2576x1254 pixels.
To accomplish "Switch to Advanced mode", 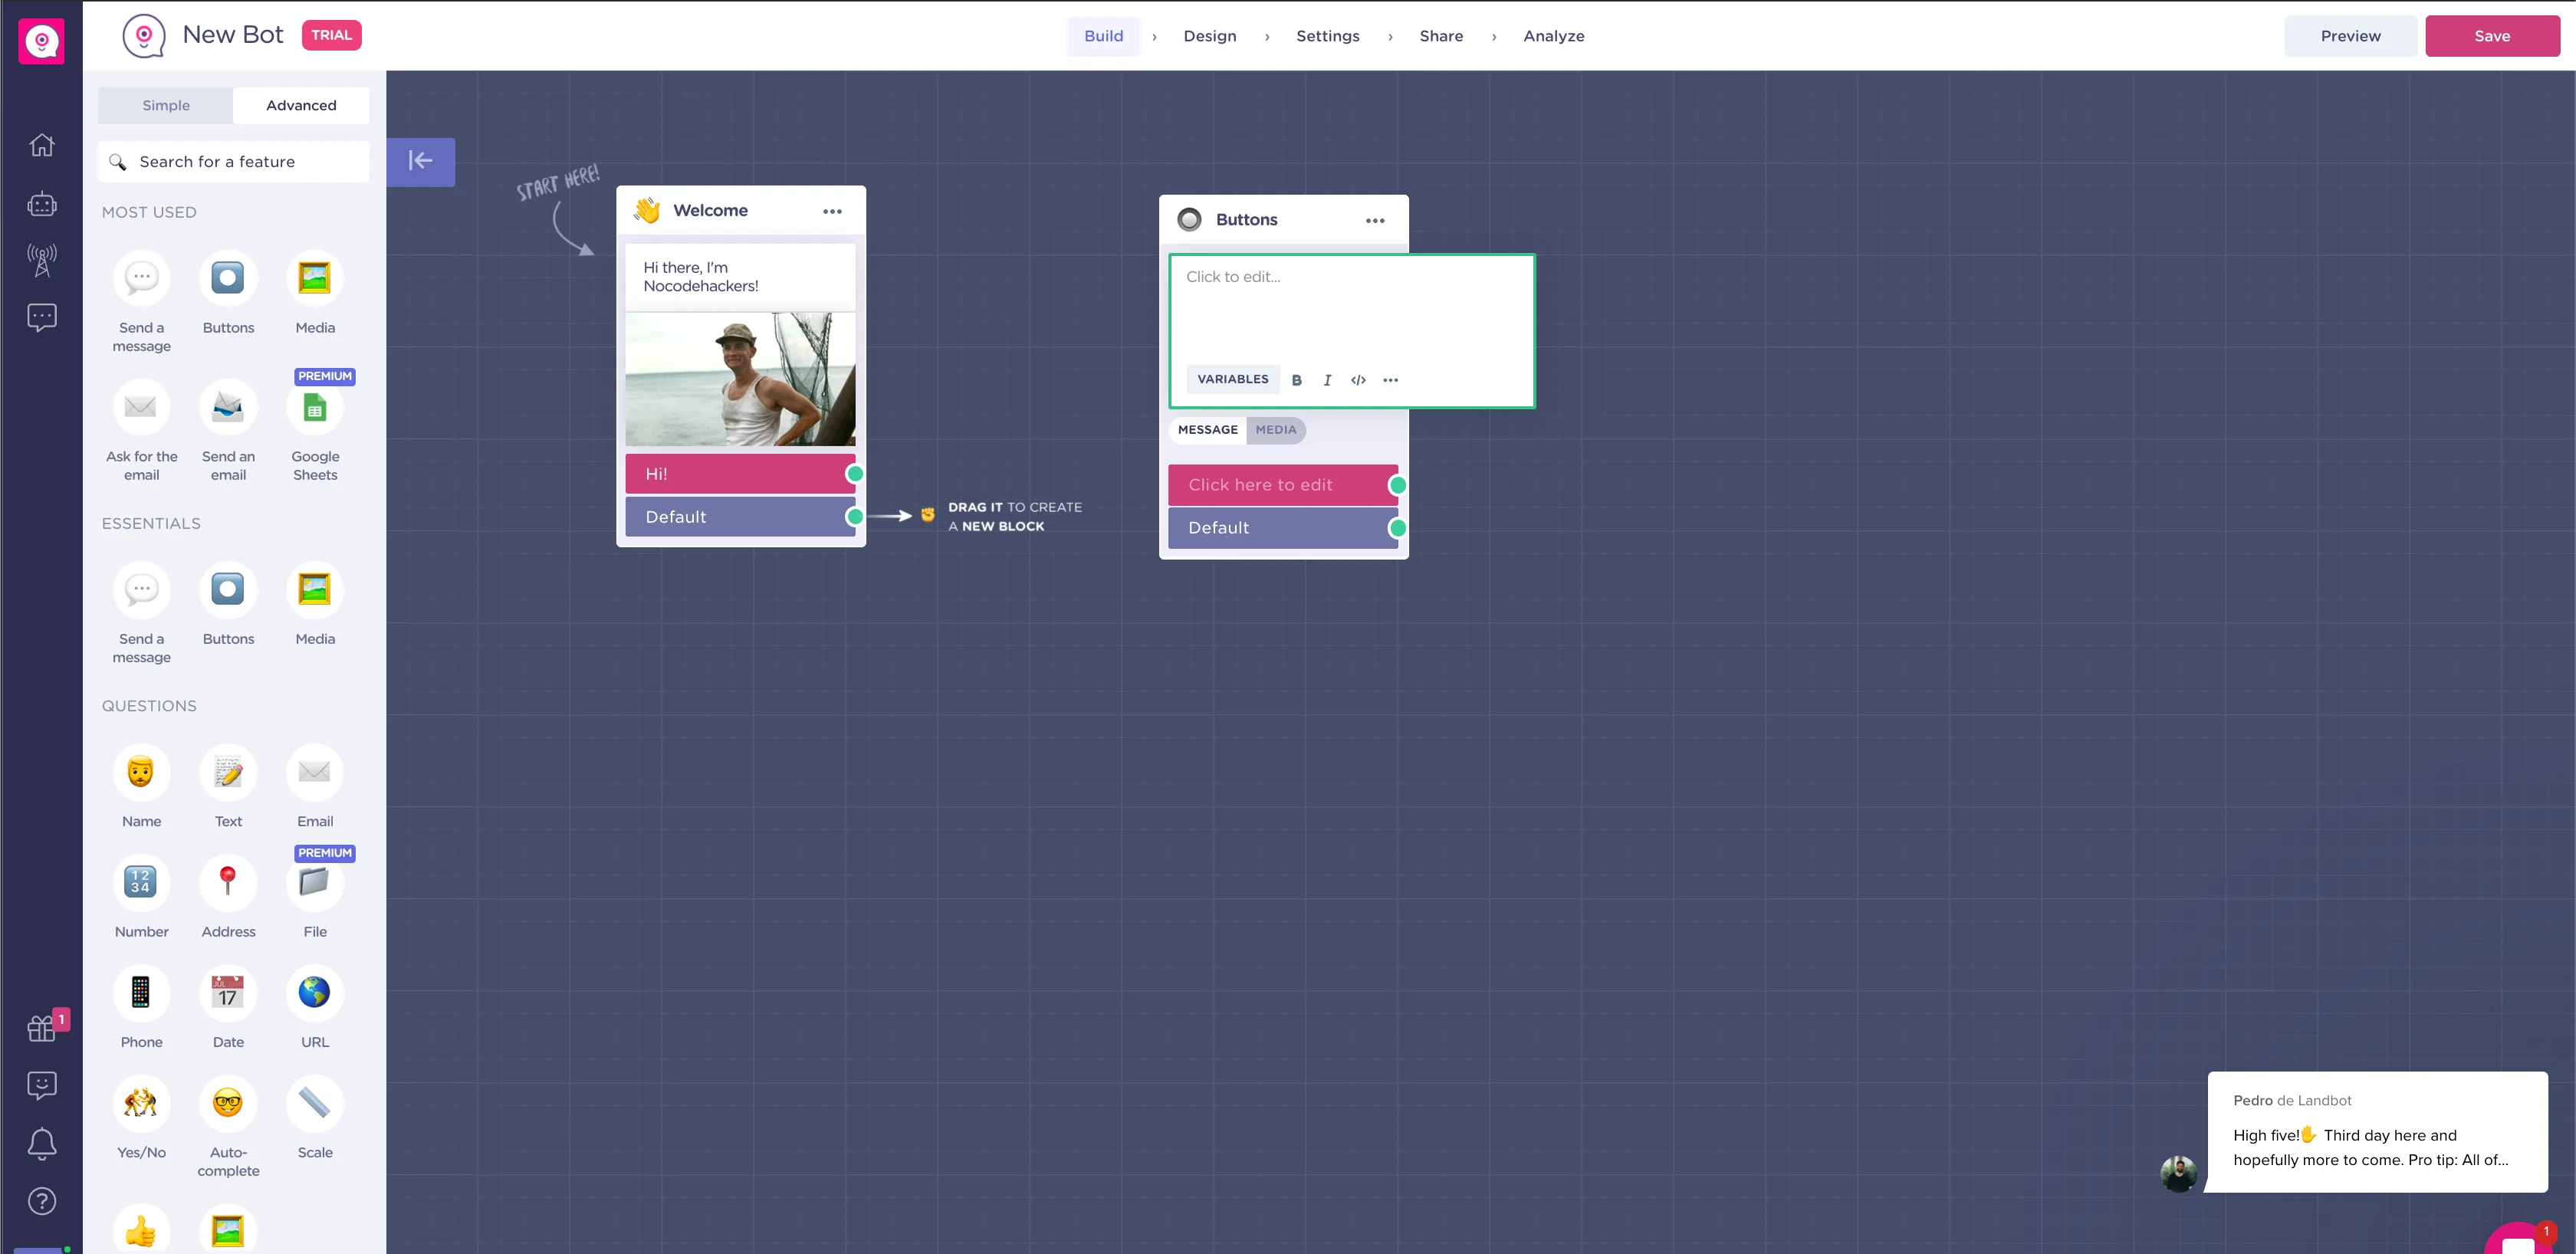I will coord(301,105).
